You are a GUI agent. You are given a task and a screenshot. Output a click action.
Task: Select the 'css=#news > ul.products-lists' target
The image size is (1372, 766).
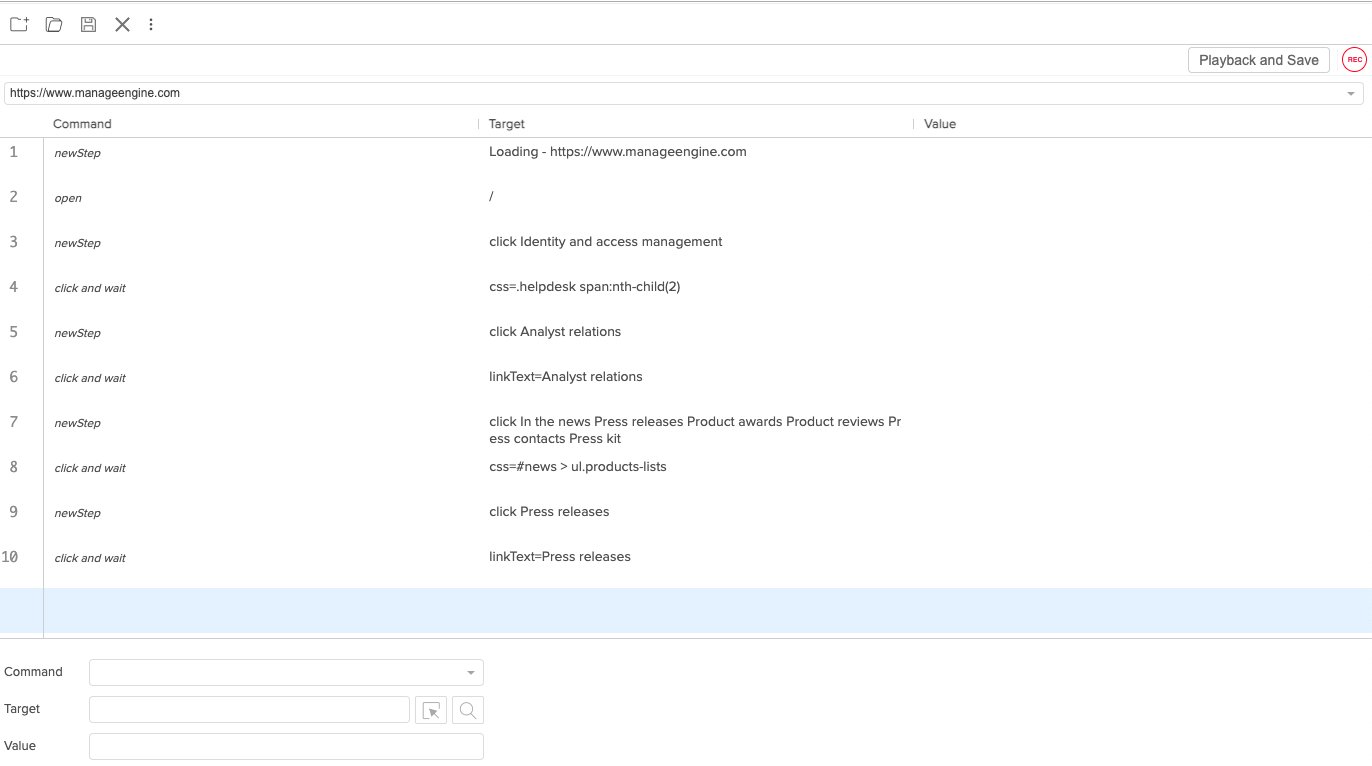pos(578,467)
